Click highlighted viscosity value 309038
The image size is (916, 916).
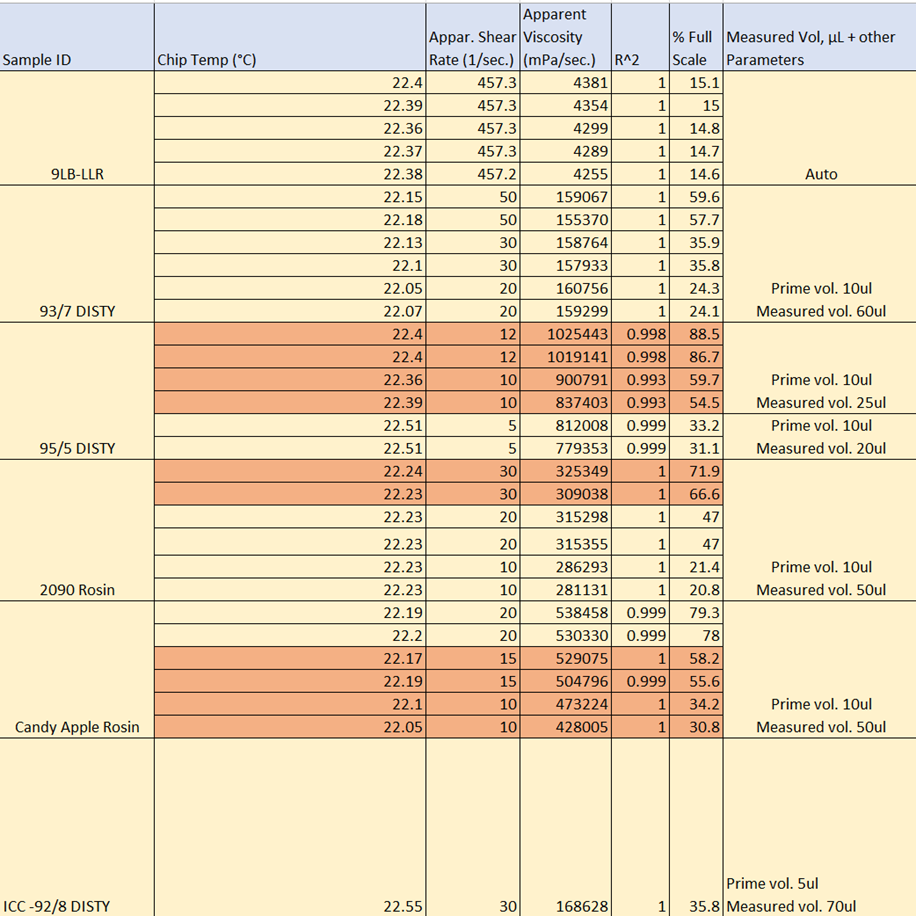pos(565,494)
